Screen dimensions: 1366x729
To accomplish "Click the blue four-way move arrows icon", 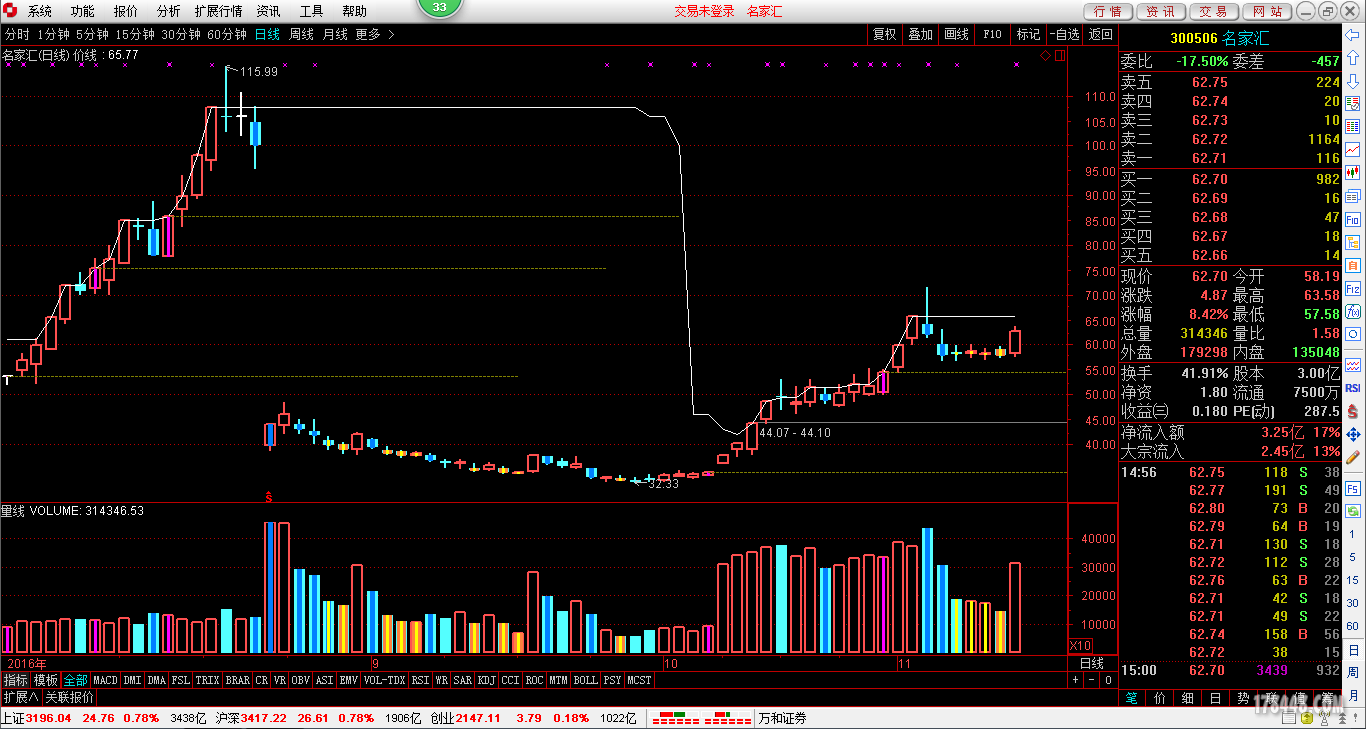I will 1353,435.
